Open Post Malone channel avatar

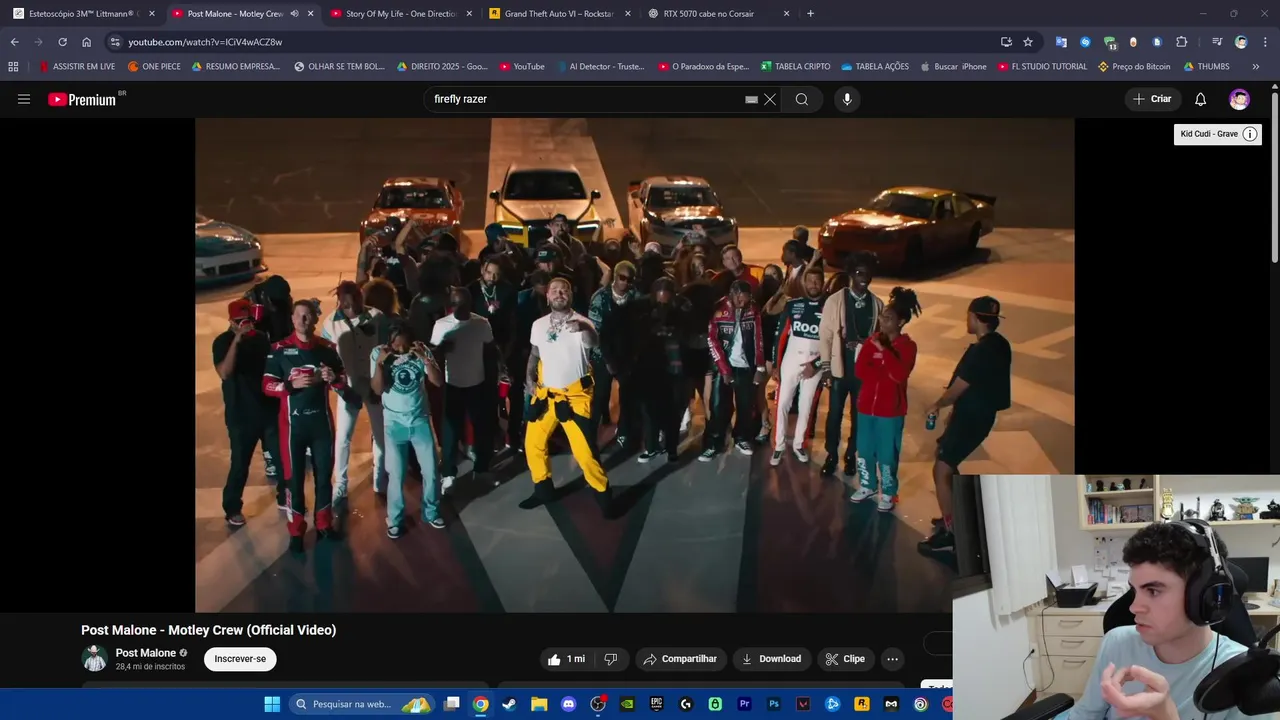coord(95,659)
